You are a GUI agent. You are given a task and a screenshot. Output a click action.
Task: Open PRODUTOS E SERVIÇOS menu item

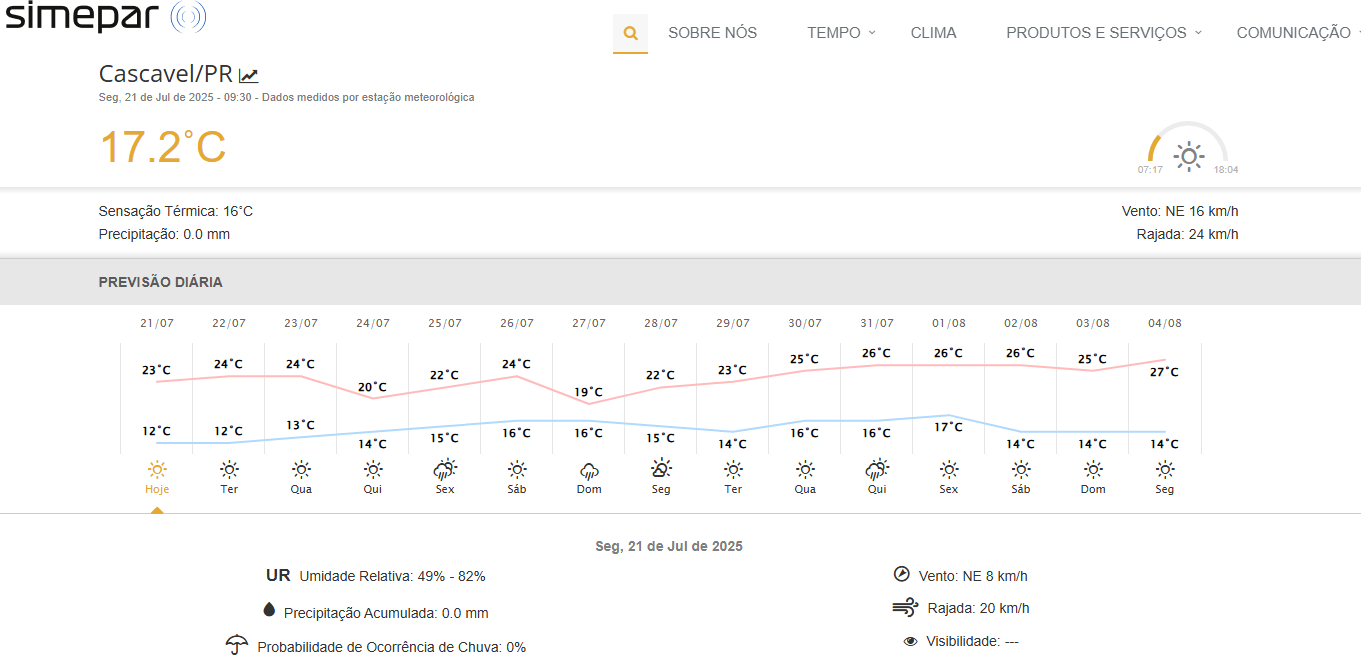point(1096,33)
